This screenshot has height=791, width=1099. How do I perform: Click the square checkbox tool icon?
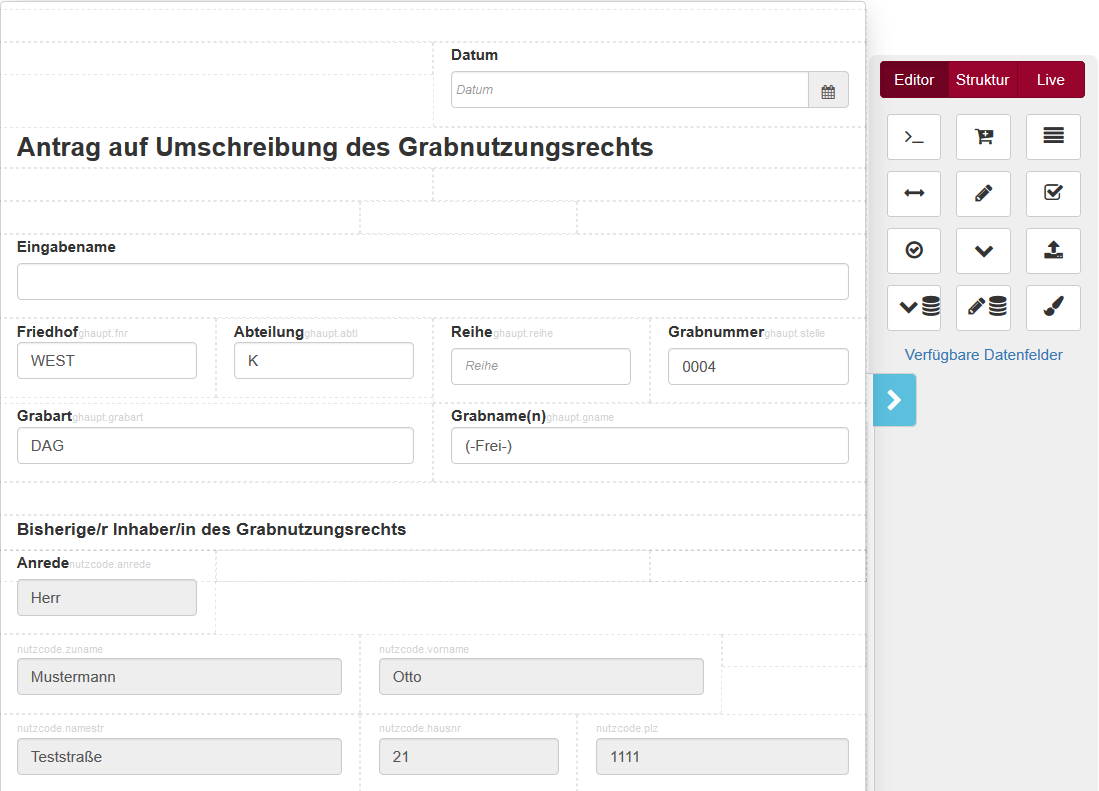coord(1053,194)
